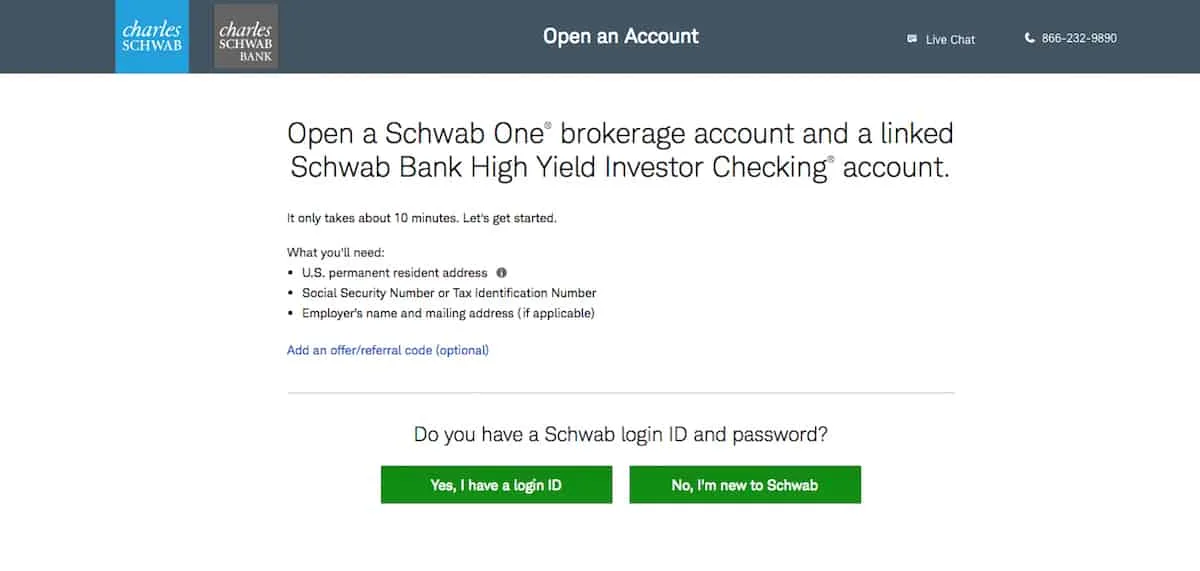
Task: Select the Employer's name and mailing address item
Action: coord(448,313)
